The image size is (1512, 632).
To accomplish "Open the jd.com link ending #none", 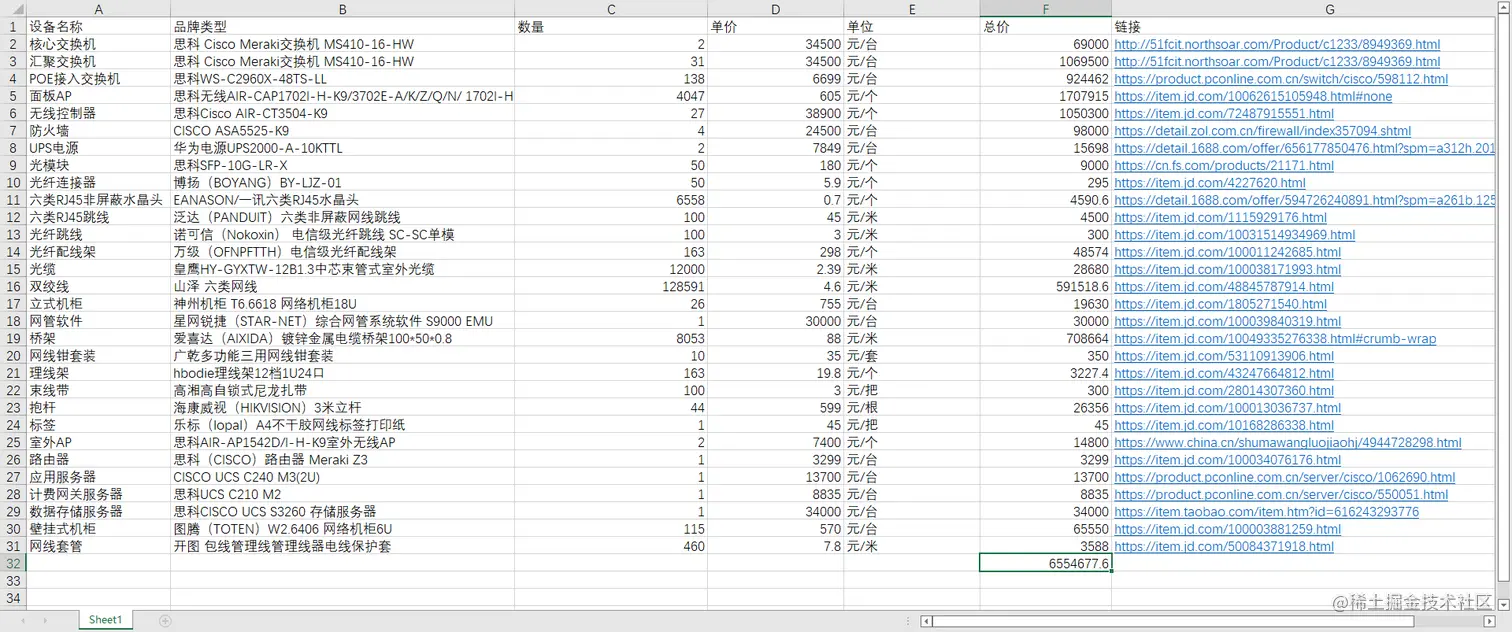I will point(1253,96).
